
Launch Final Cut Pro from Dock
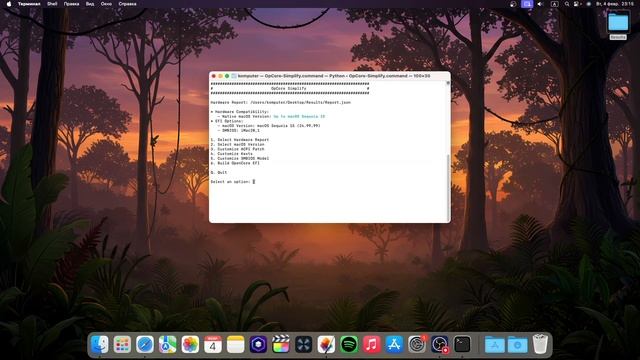tap(281, 344)
